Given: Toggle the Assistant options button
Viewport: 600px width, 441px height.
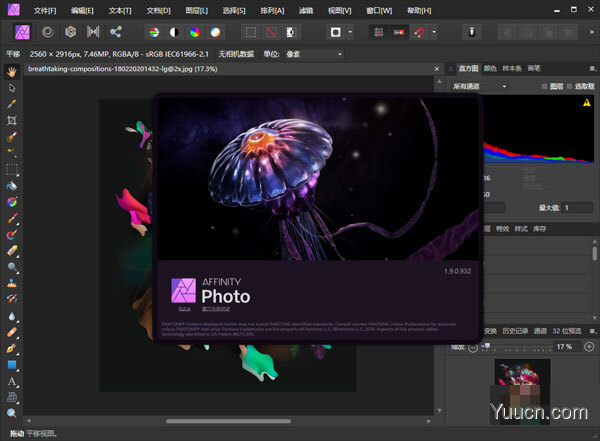Looking at the screenshot, I should [x=472, y=33].
